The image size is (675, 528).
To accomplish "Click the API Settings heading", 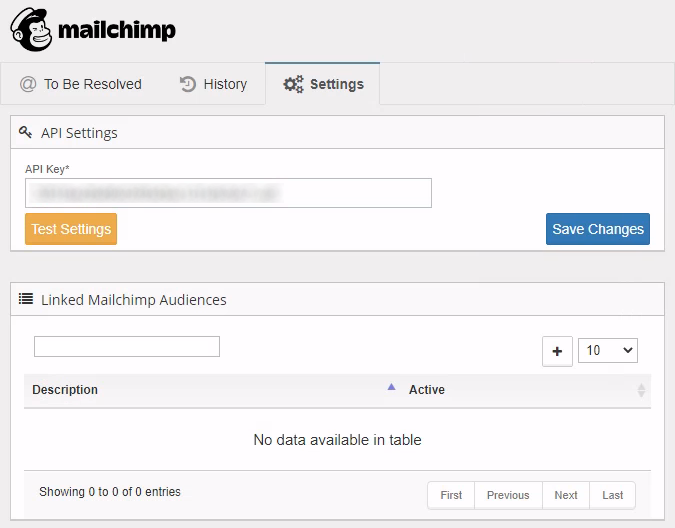I will 79,133.
